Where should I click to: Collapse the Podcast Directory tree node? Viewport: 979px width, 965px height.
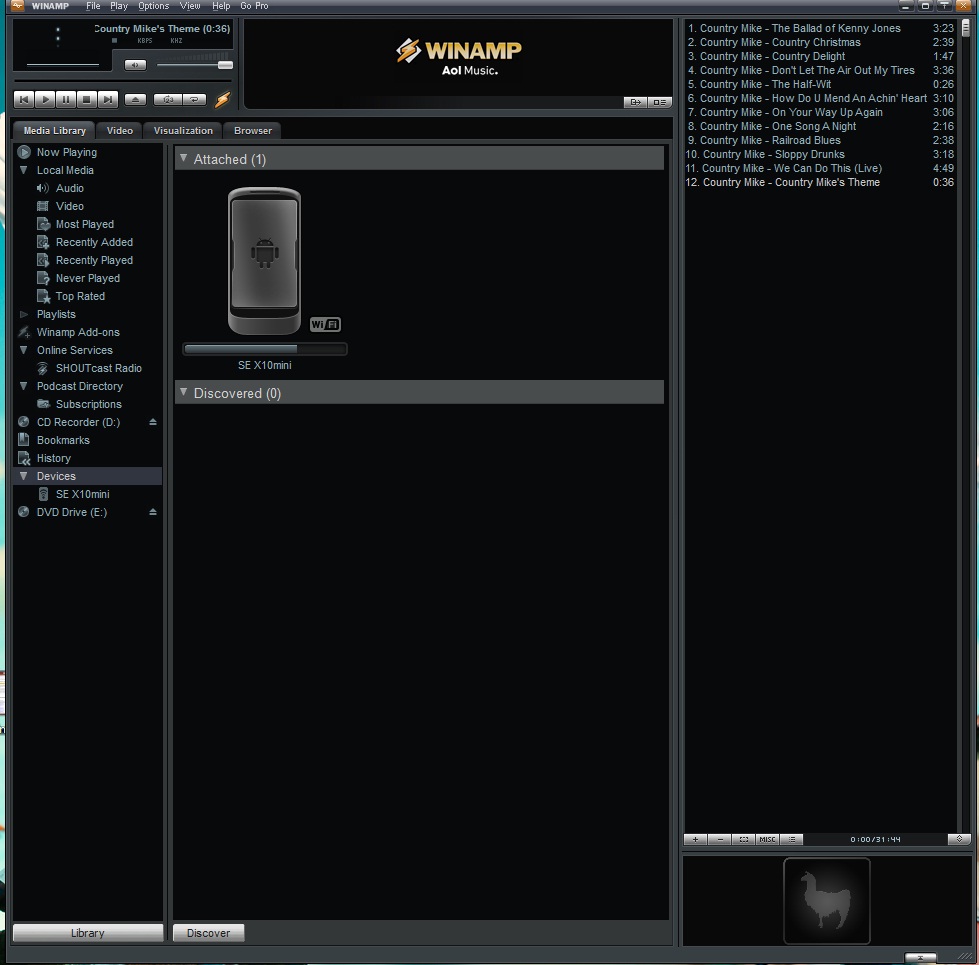pyautogui.click(x=24, y=386)
